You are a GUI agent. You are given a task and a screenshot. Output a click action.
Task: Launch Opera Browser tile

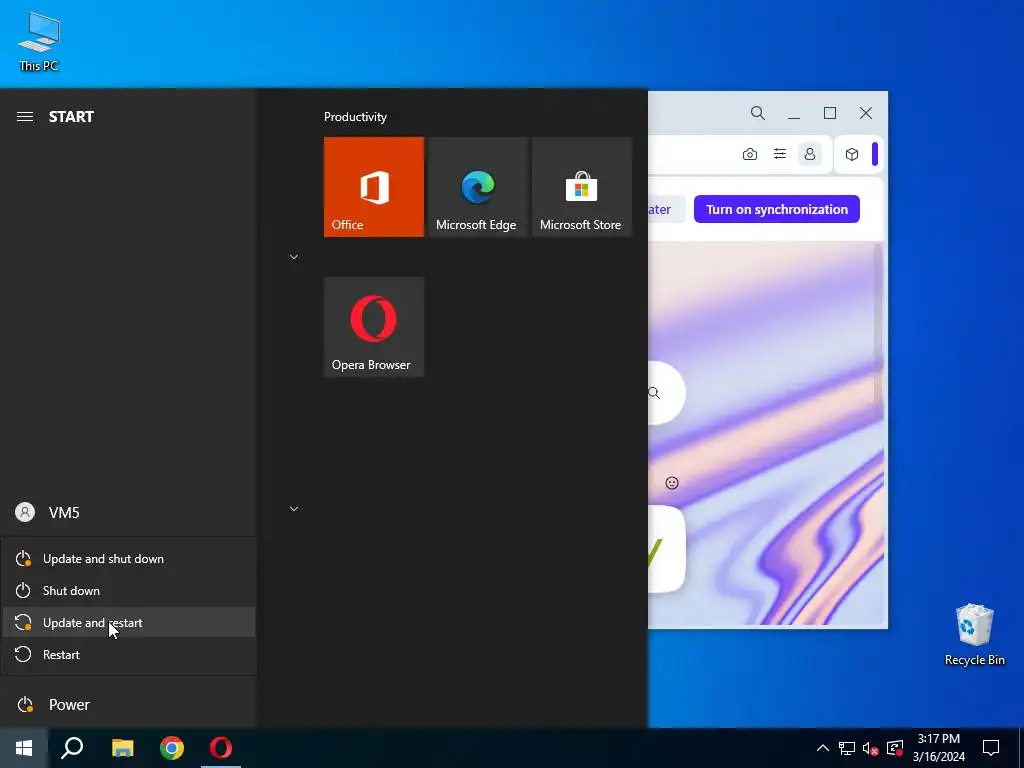(374, 327)
